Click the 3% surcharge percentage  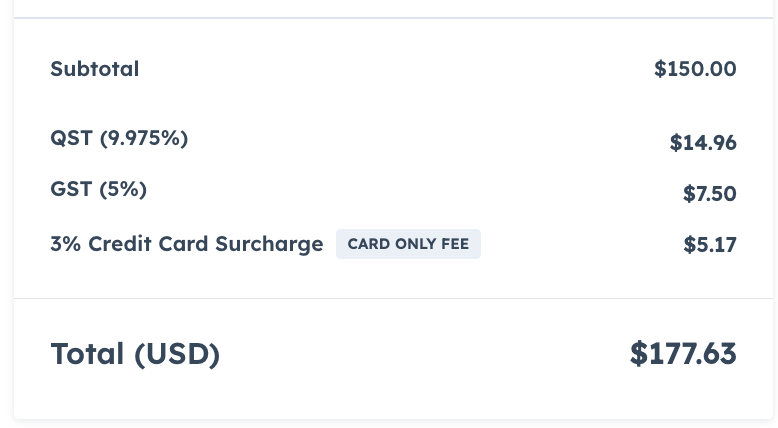click(66, 244)
